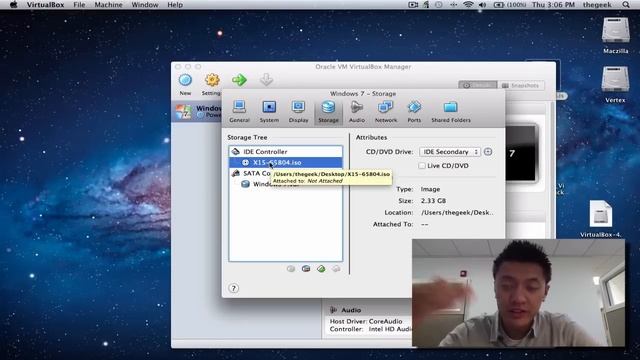Select the IDE Controller tree row
Screen dimensions: 640x360
pyautogui.click(x=286, y=151)
